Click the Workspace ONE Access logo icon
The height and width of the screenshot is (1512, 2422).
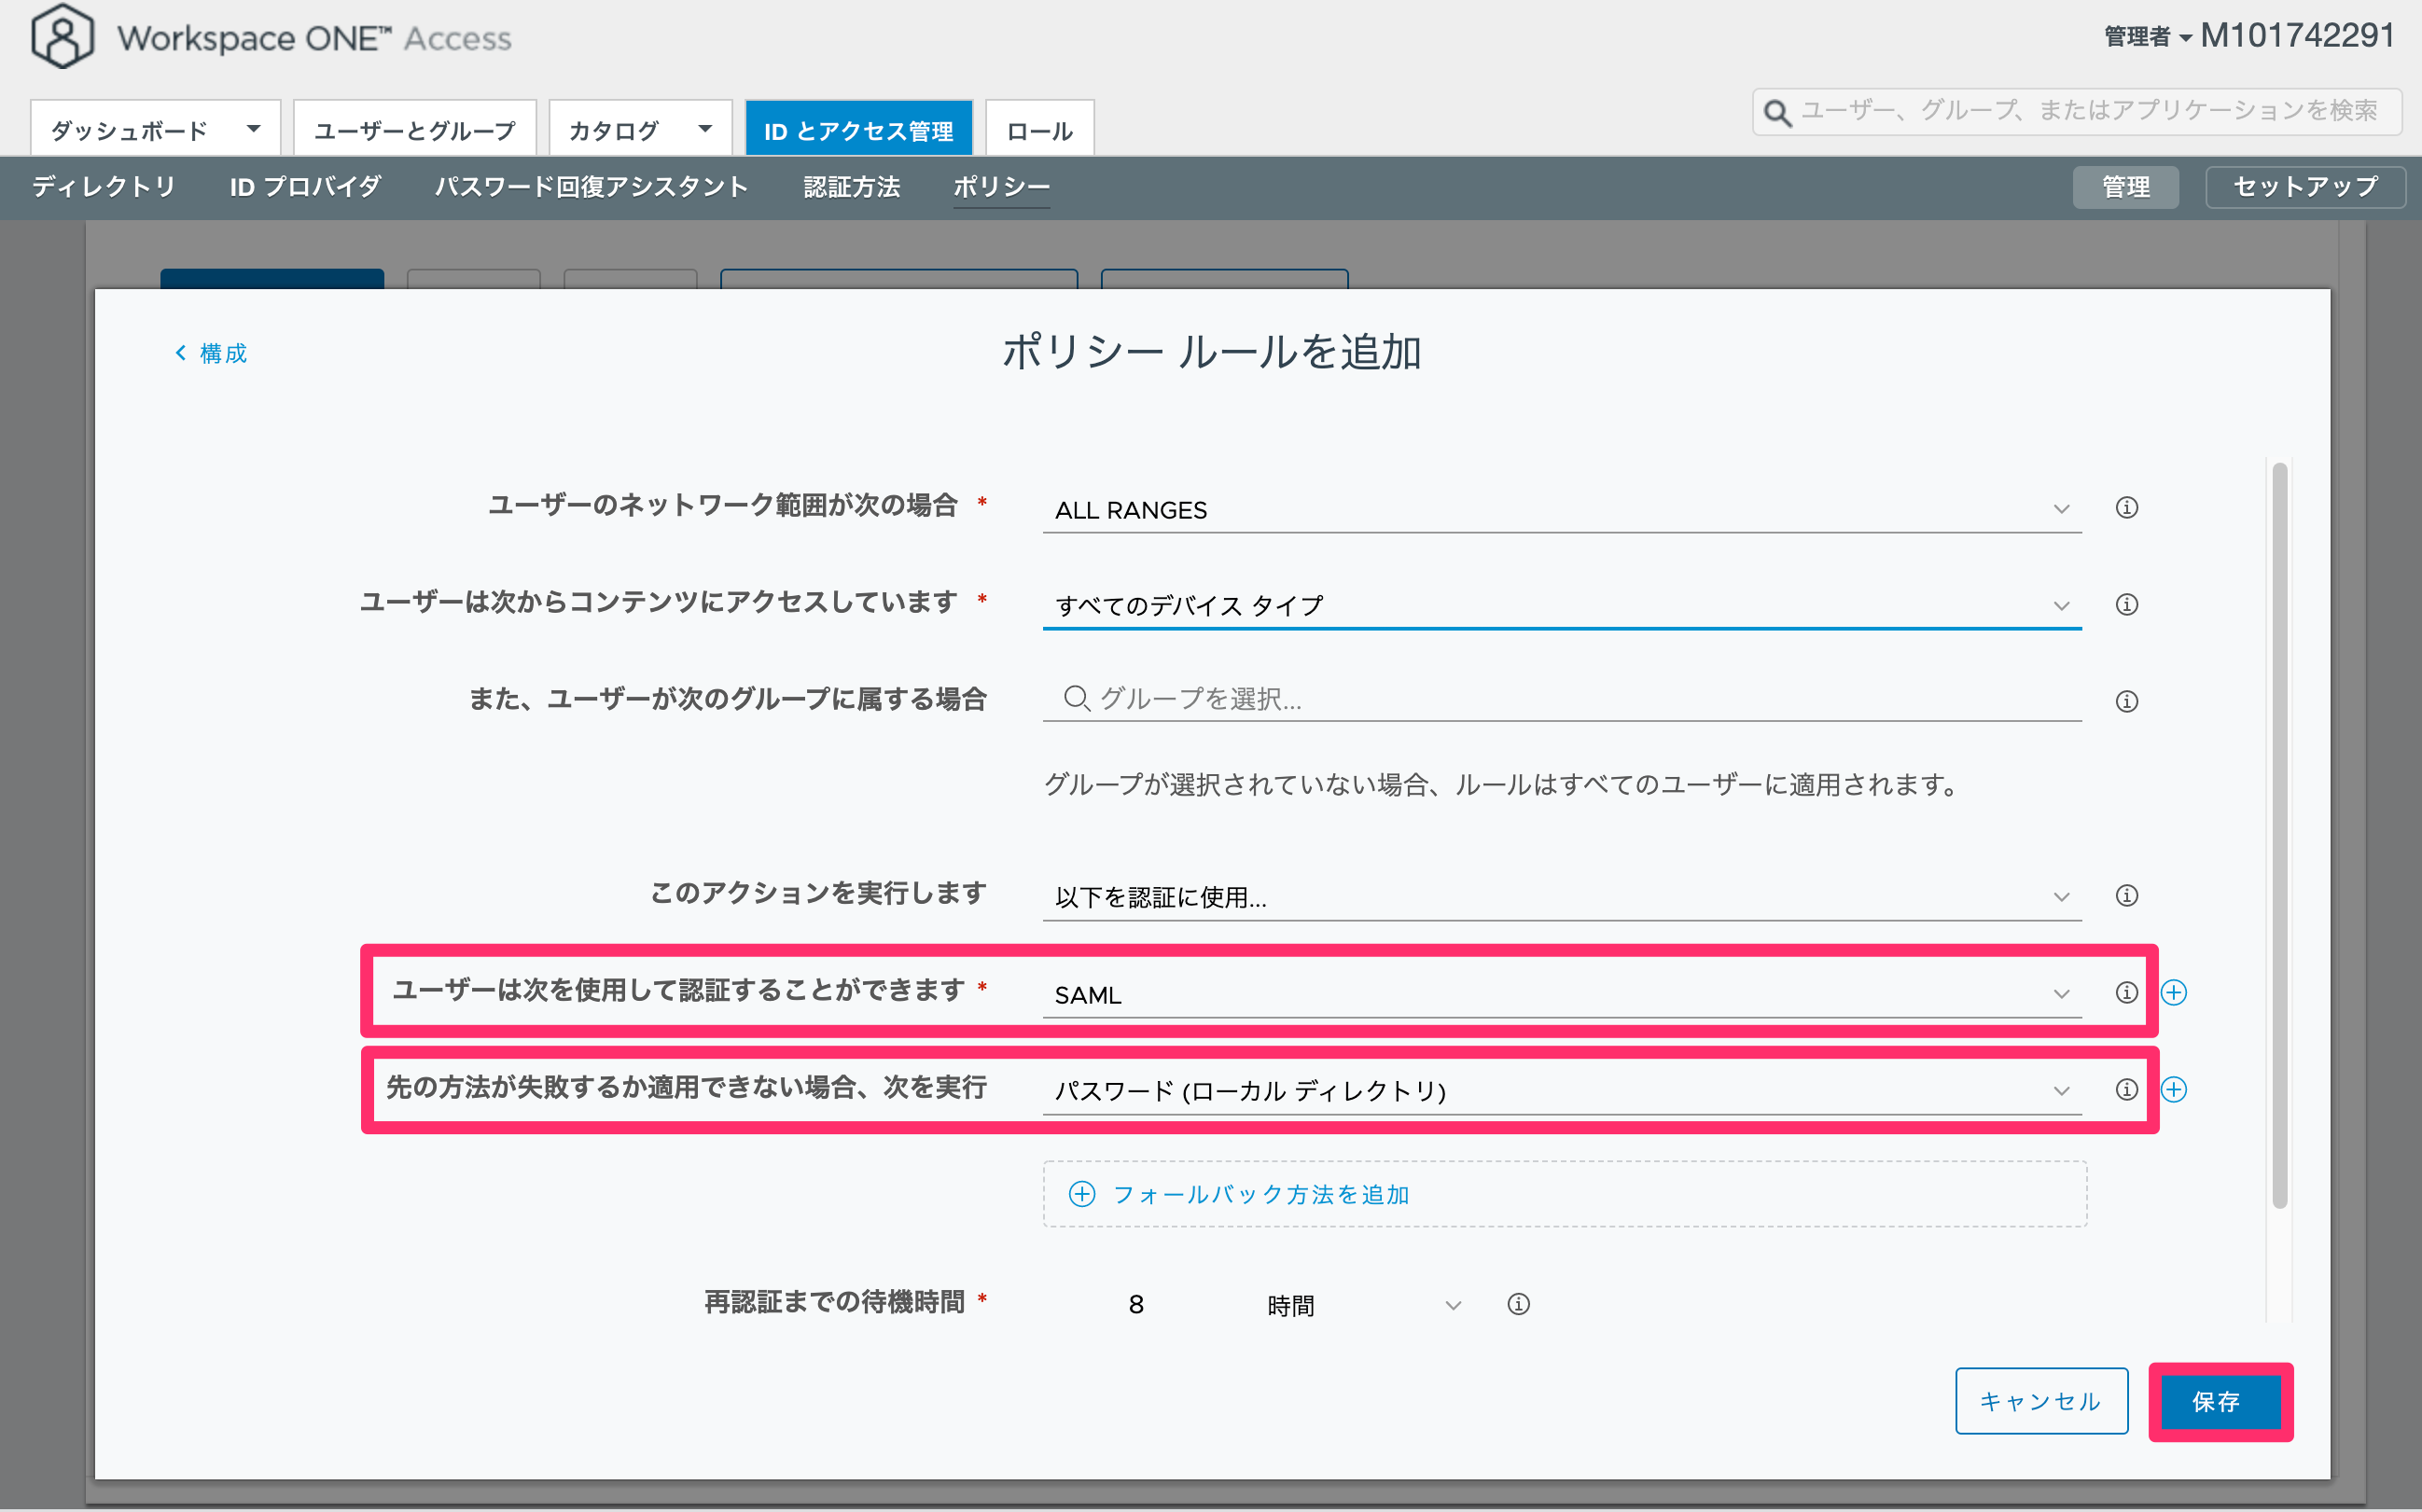[x=62, y=36]
